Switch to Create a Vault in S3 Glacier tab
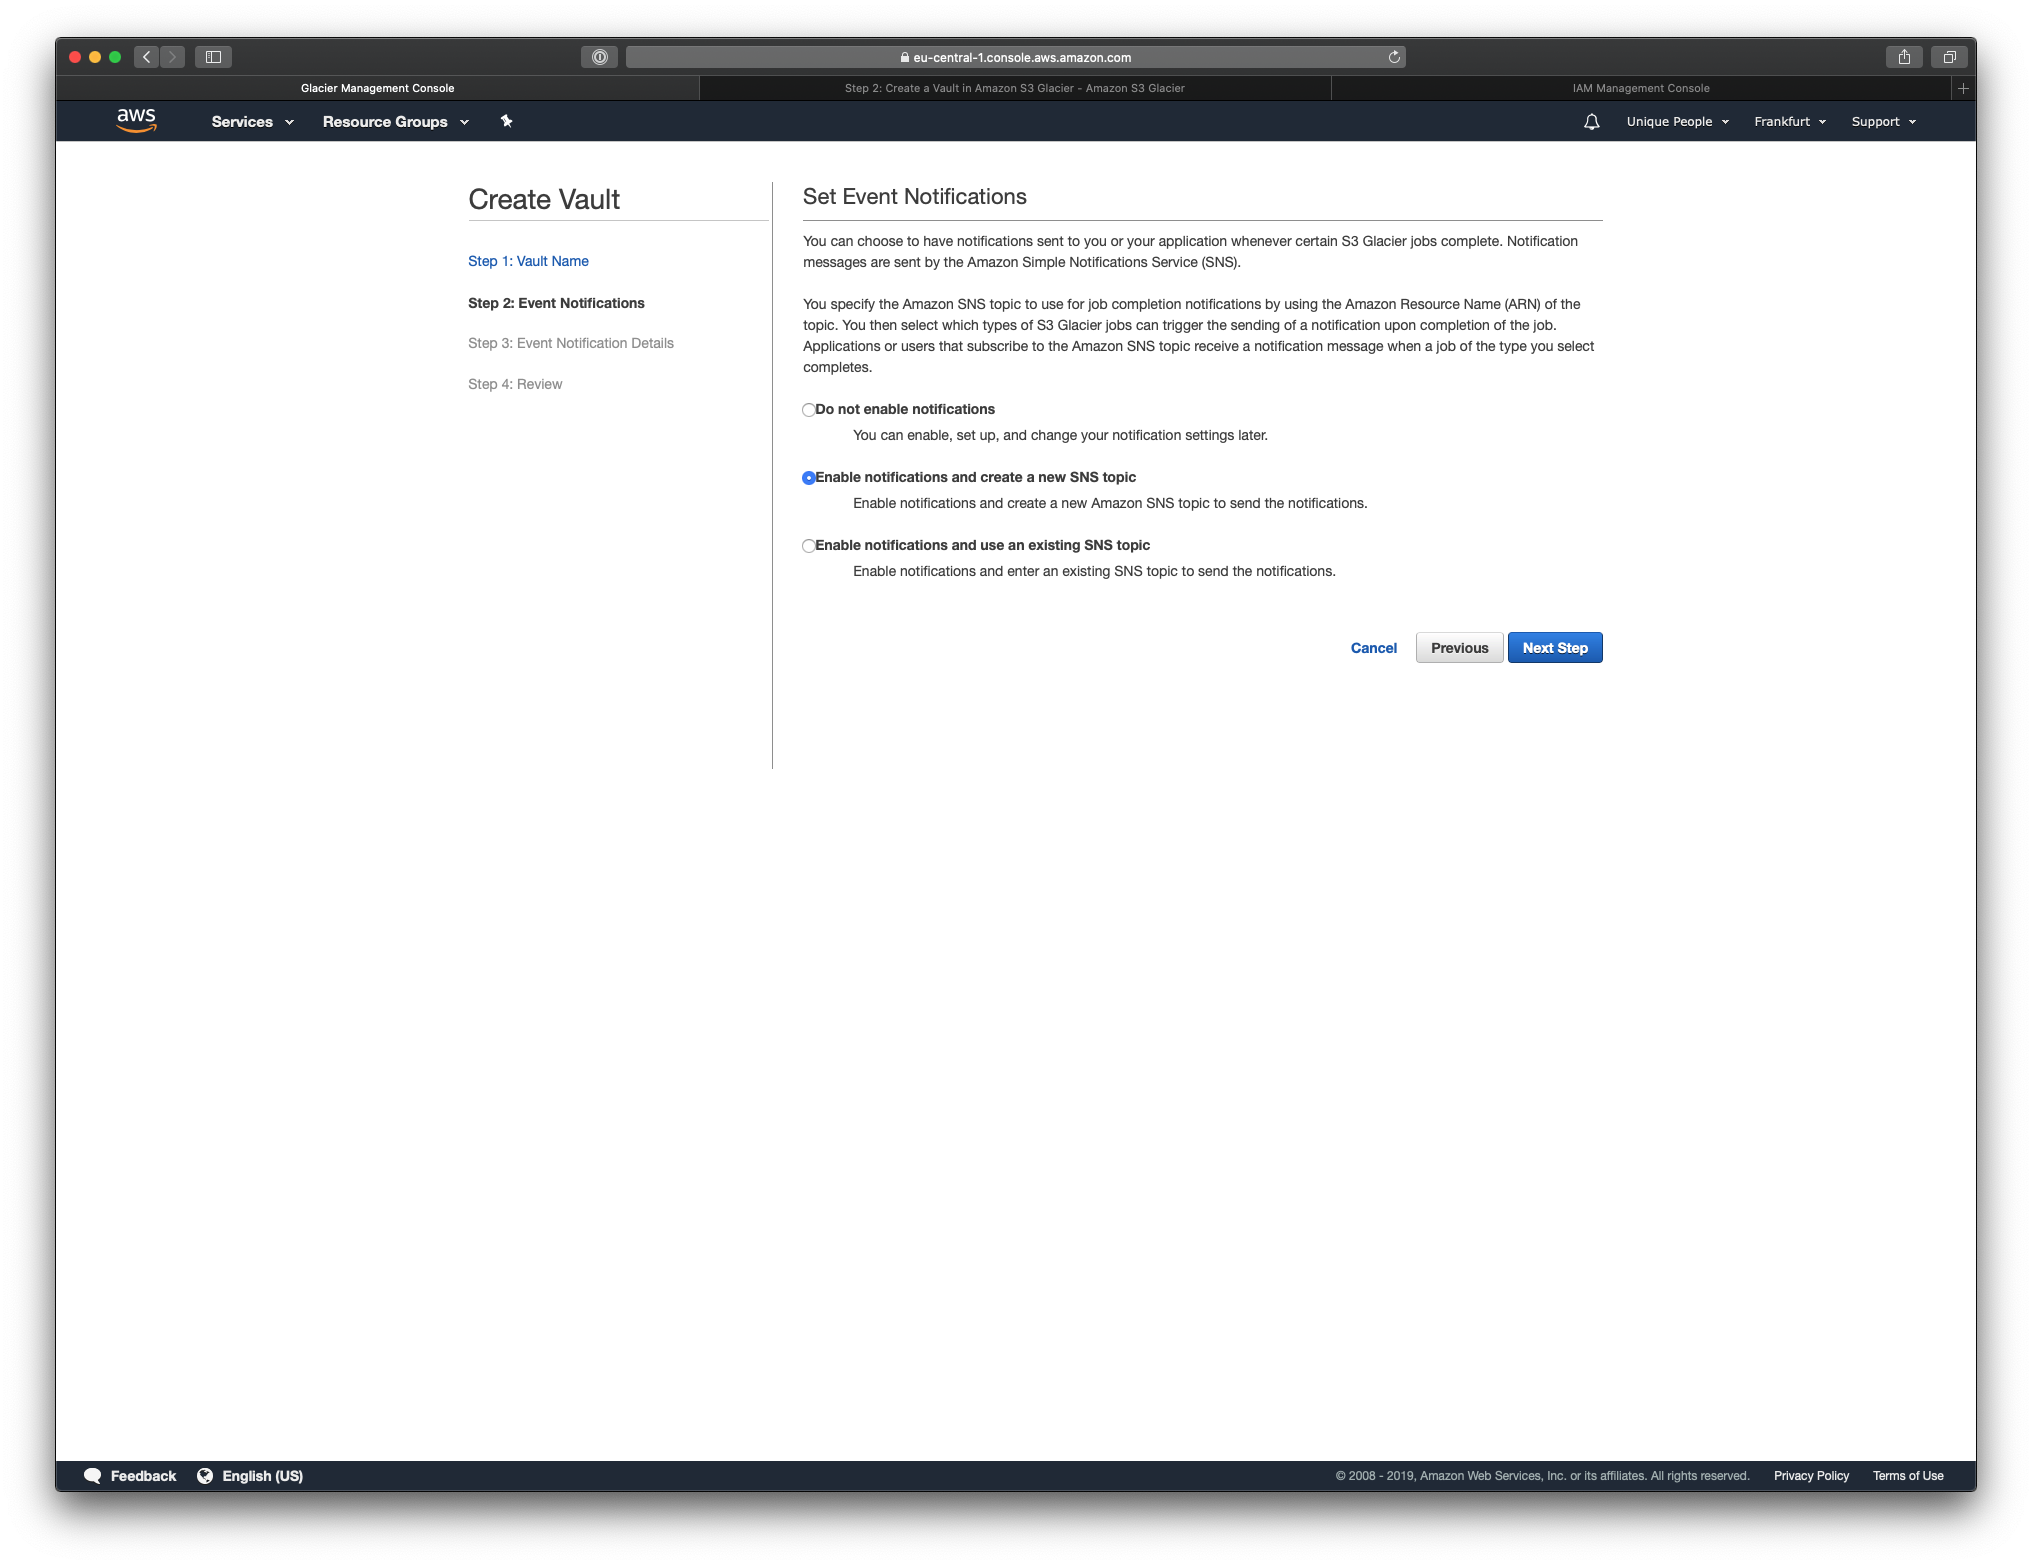Viewport: 2032px width, 1565px height. [1015, 88]
